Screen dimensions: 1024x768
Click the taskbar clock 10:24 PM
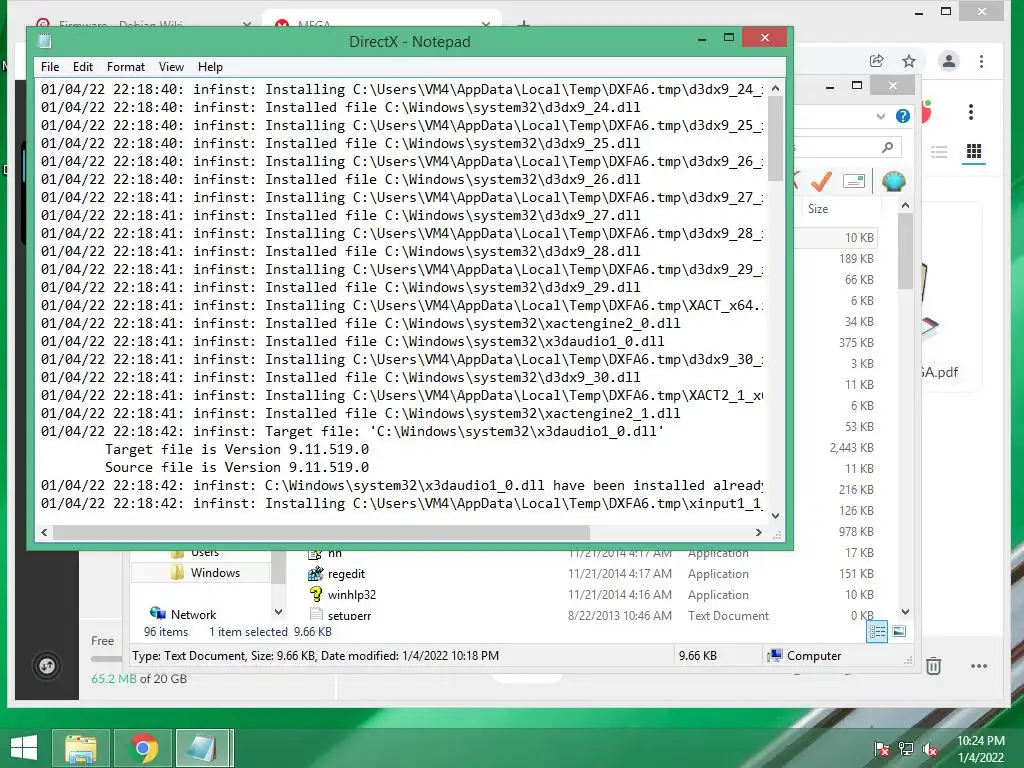(x=980, y=741)
